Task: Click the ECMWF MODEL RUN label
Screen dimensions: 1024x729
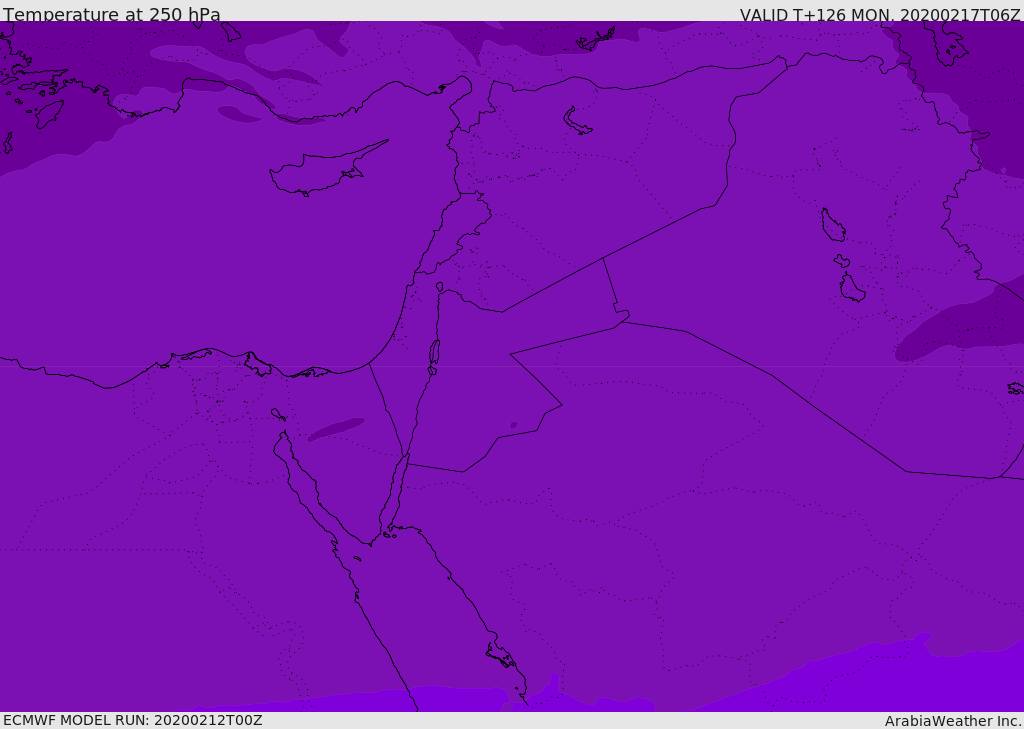Action: 133,720
